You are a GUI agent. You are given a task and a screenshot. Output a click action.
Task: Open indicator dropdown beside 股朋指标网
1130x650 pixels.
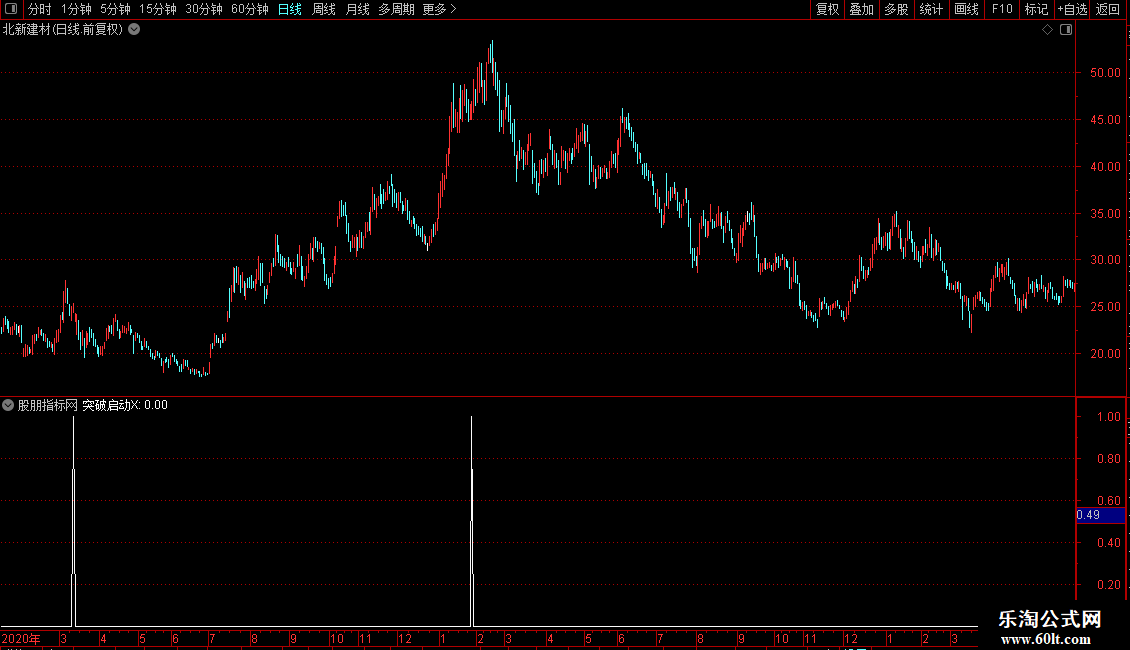coord(8,405)
